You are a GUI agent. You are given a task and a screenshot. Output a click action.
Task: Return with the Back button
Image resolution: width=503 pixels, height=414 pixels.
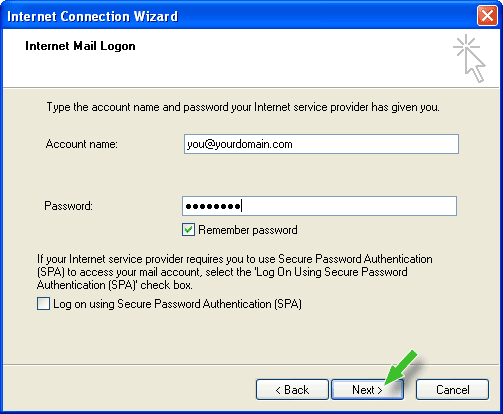tap(292, 389)
